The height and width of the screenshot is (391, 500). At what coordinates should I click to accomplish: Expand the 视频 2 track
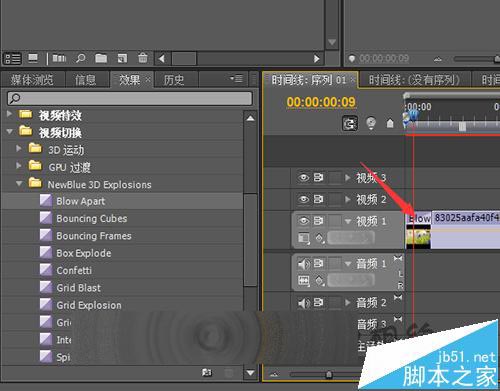[348, 199]
